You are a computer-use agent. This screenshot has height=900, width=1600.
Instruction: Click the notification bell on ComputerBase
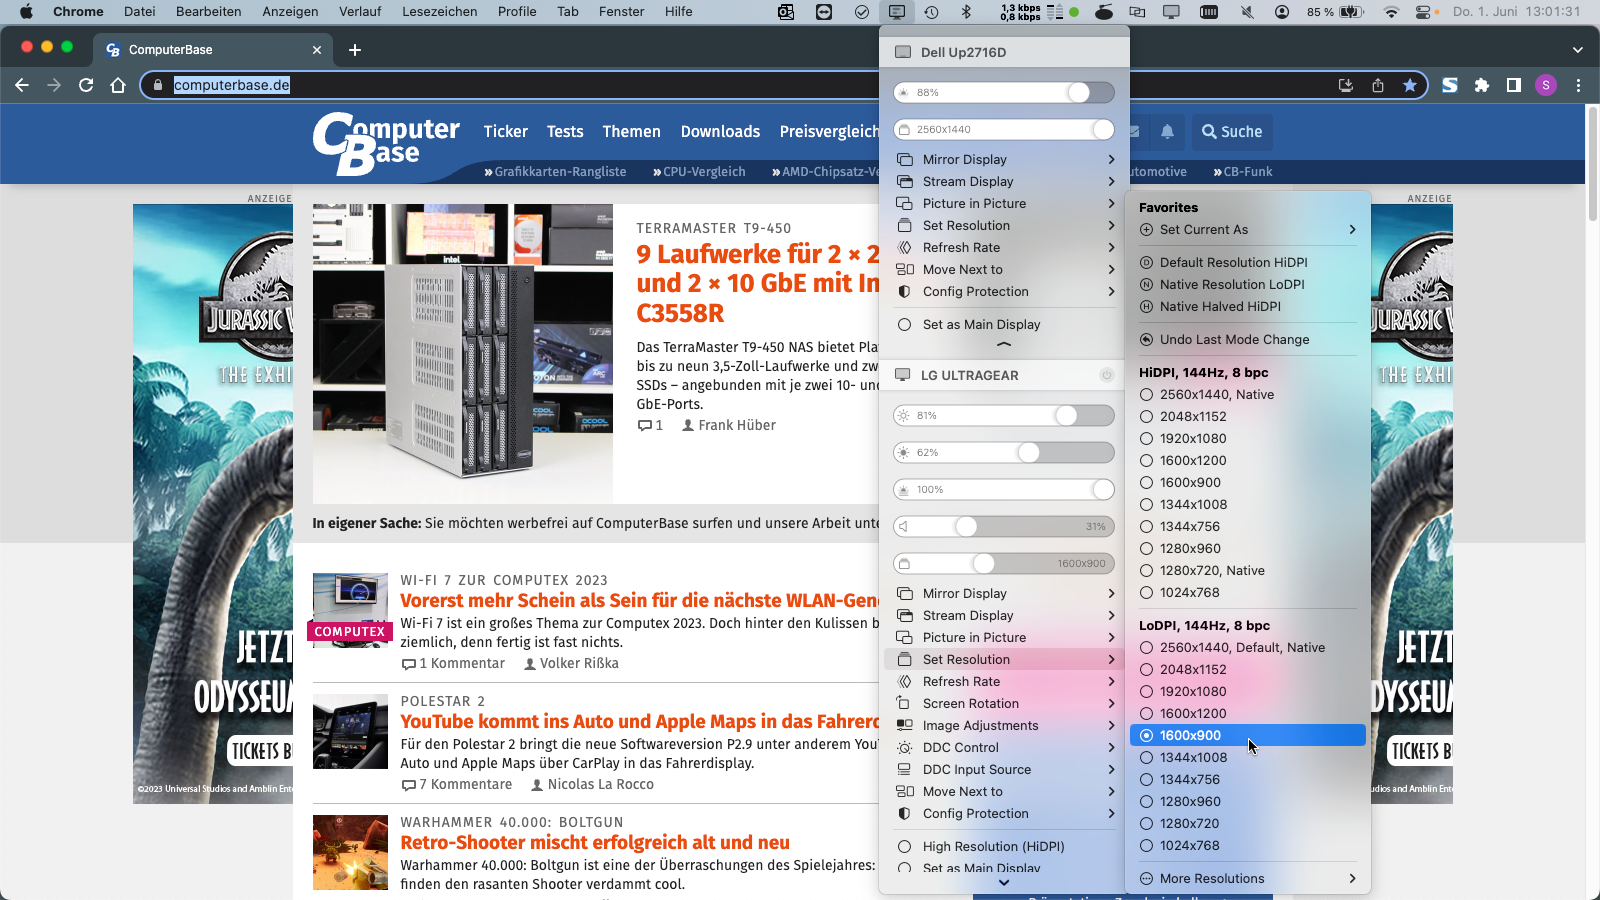(x=1167, y=131)
